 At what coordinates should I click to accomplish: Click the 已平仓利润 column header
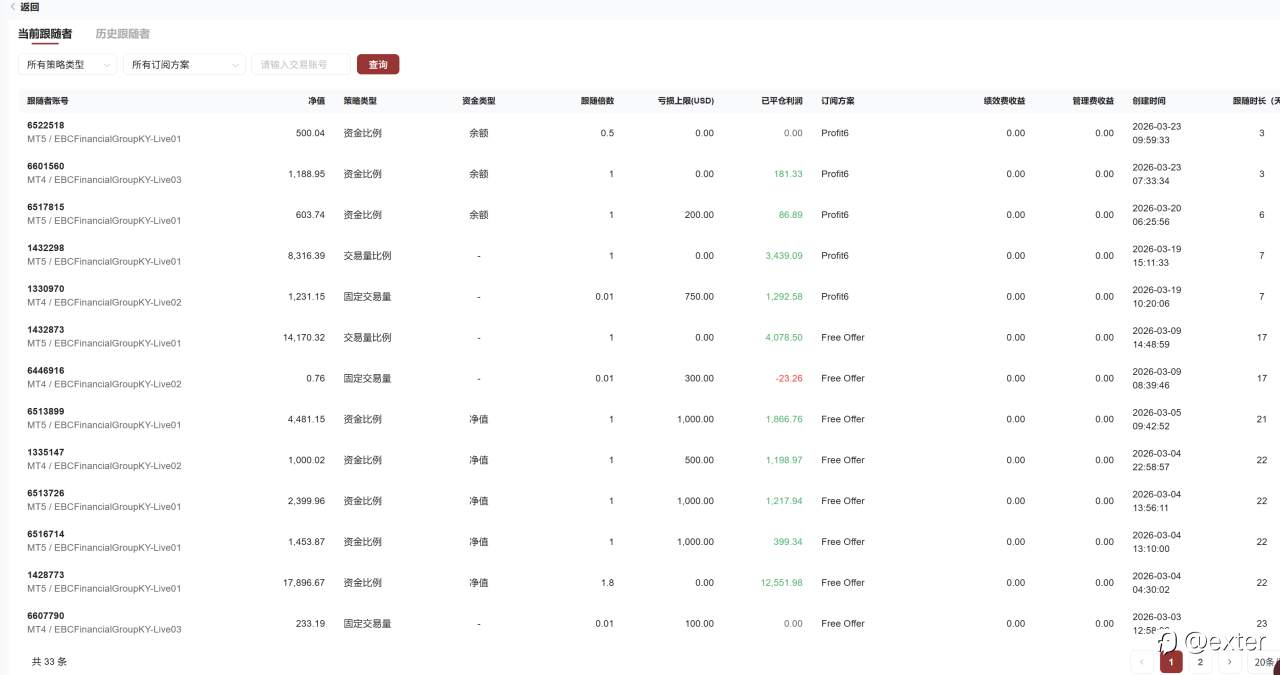point(781,101)
